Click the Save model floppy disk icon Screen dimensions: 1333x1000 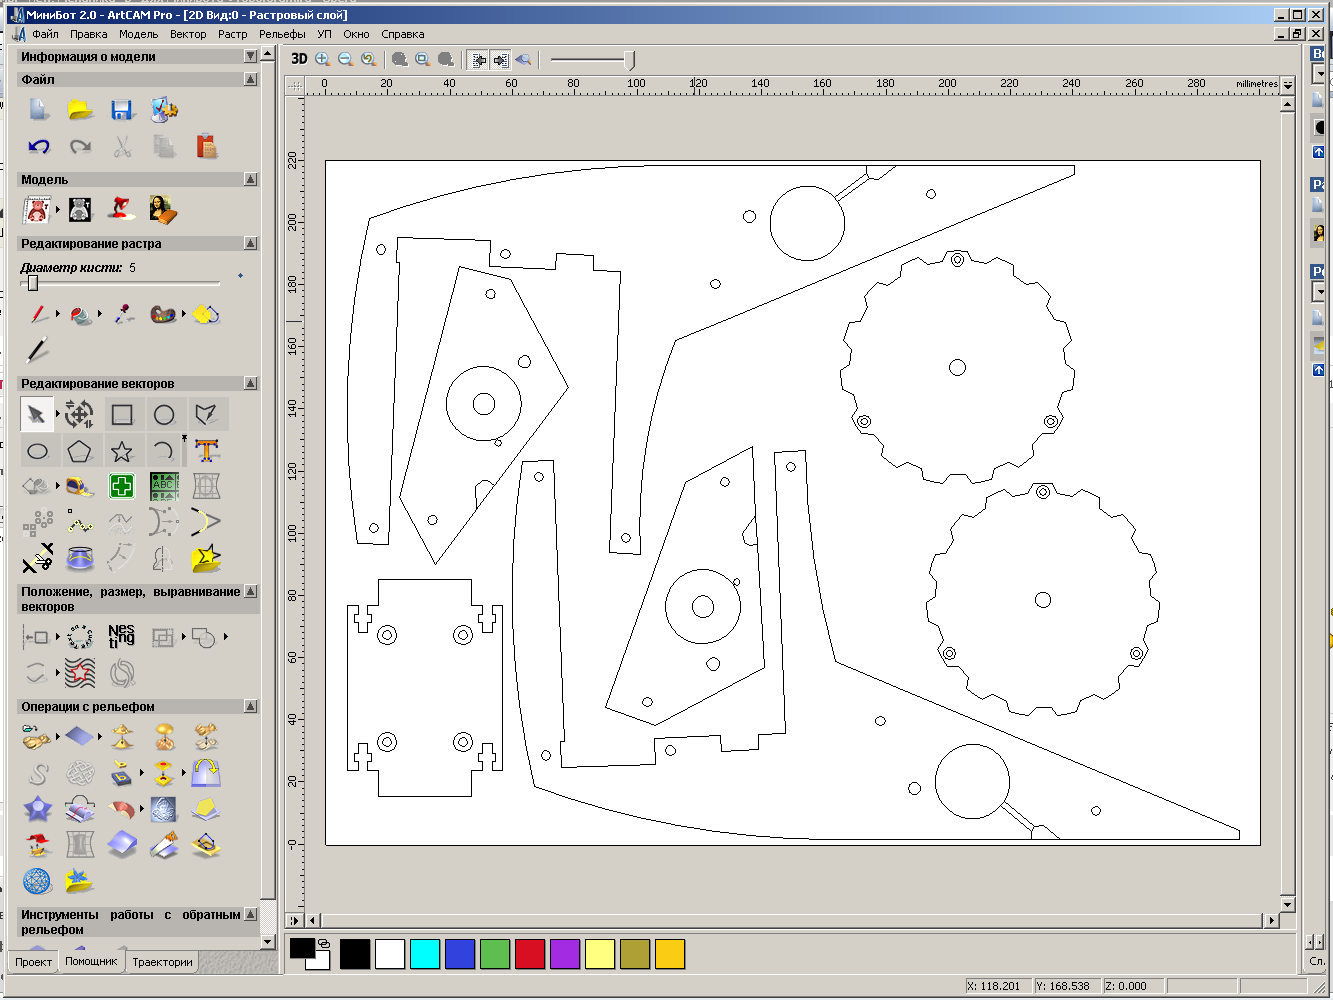point(122,110)
